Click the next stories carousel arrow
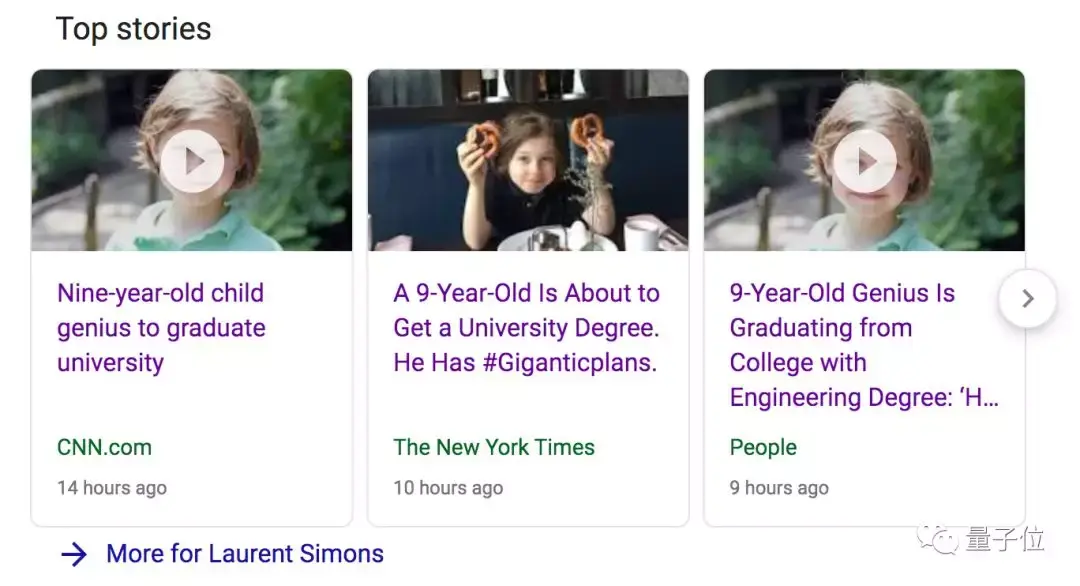This screenshot has width=1080, height=586. pyautogui.click(x=1027, y=298)
